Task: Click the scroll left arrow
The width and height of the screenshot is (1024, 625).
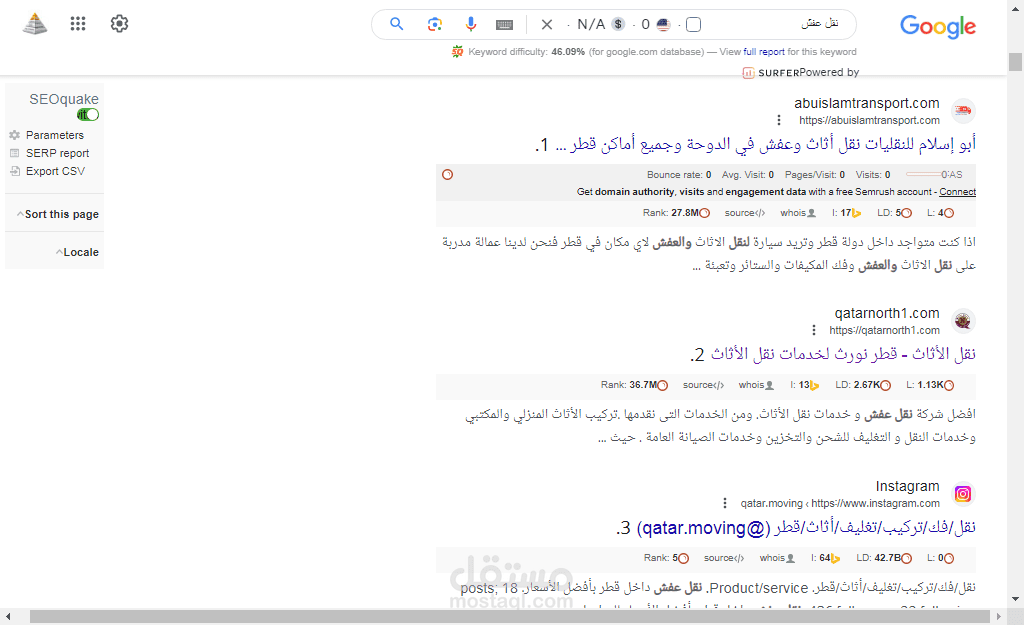Action: (x=8, y=617)
